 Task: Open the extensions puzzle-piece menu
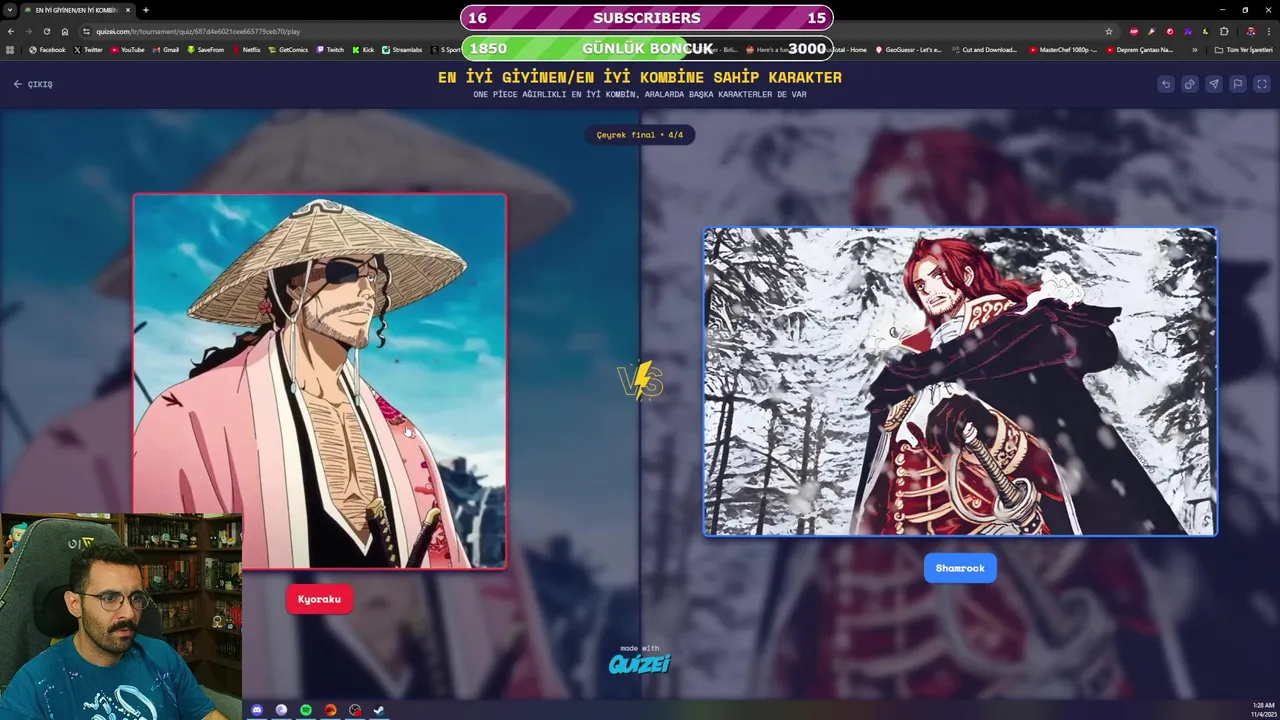point(1224,31)
